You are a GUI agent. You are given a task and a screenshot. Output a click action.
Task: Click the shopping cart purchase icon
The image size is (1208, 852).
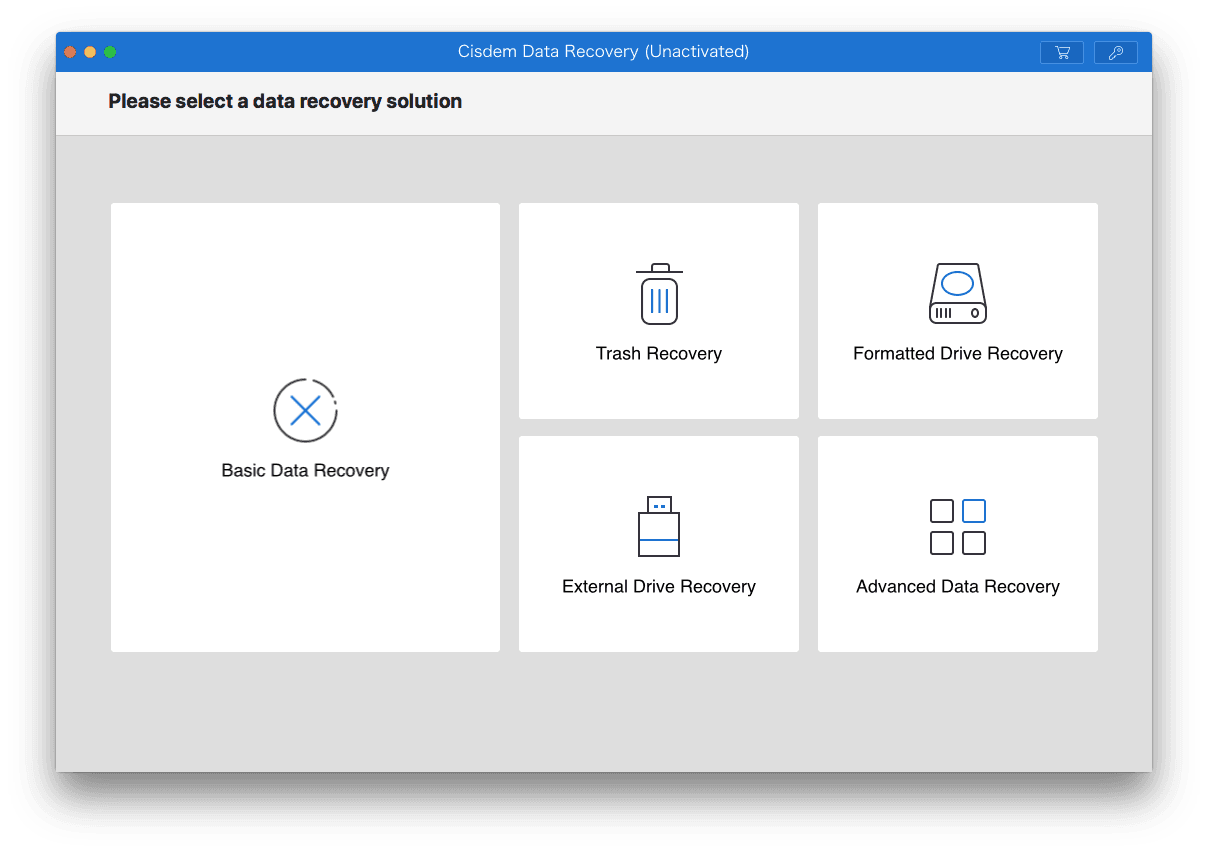coord(1062,53)
